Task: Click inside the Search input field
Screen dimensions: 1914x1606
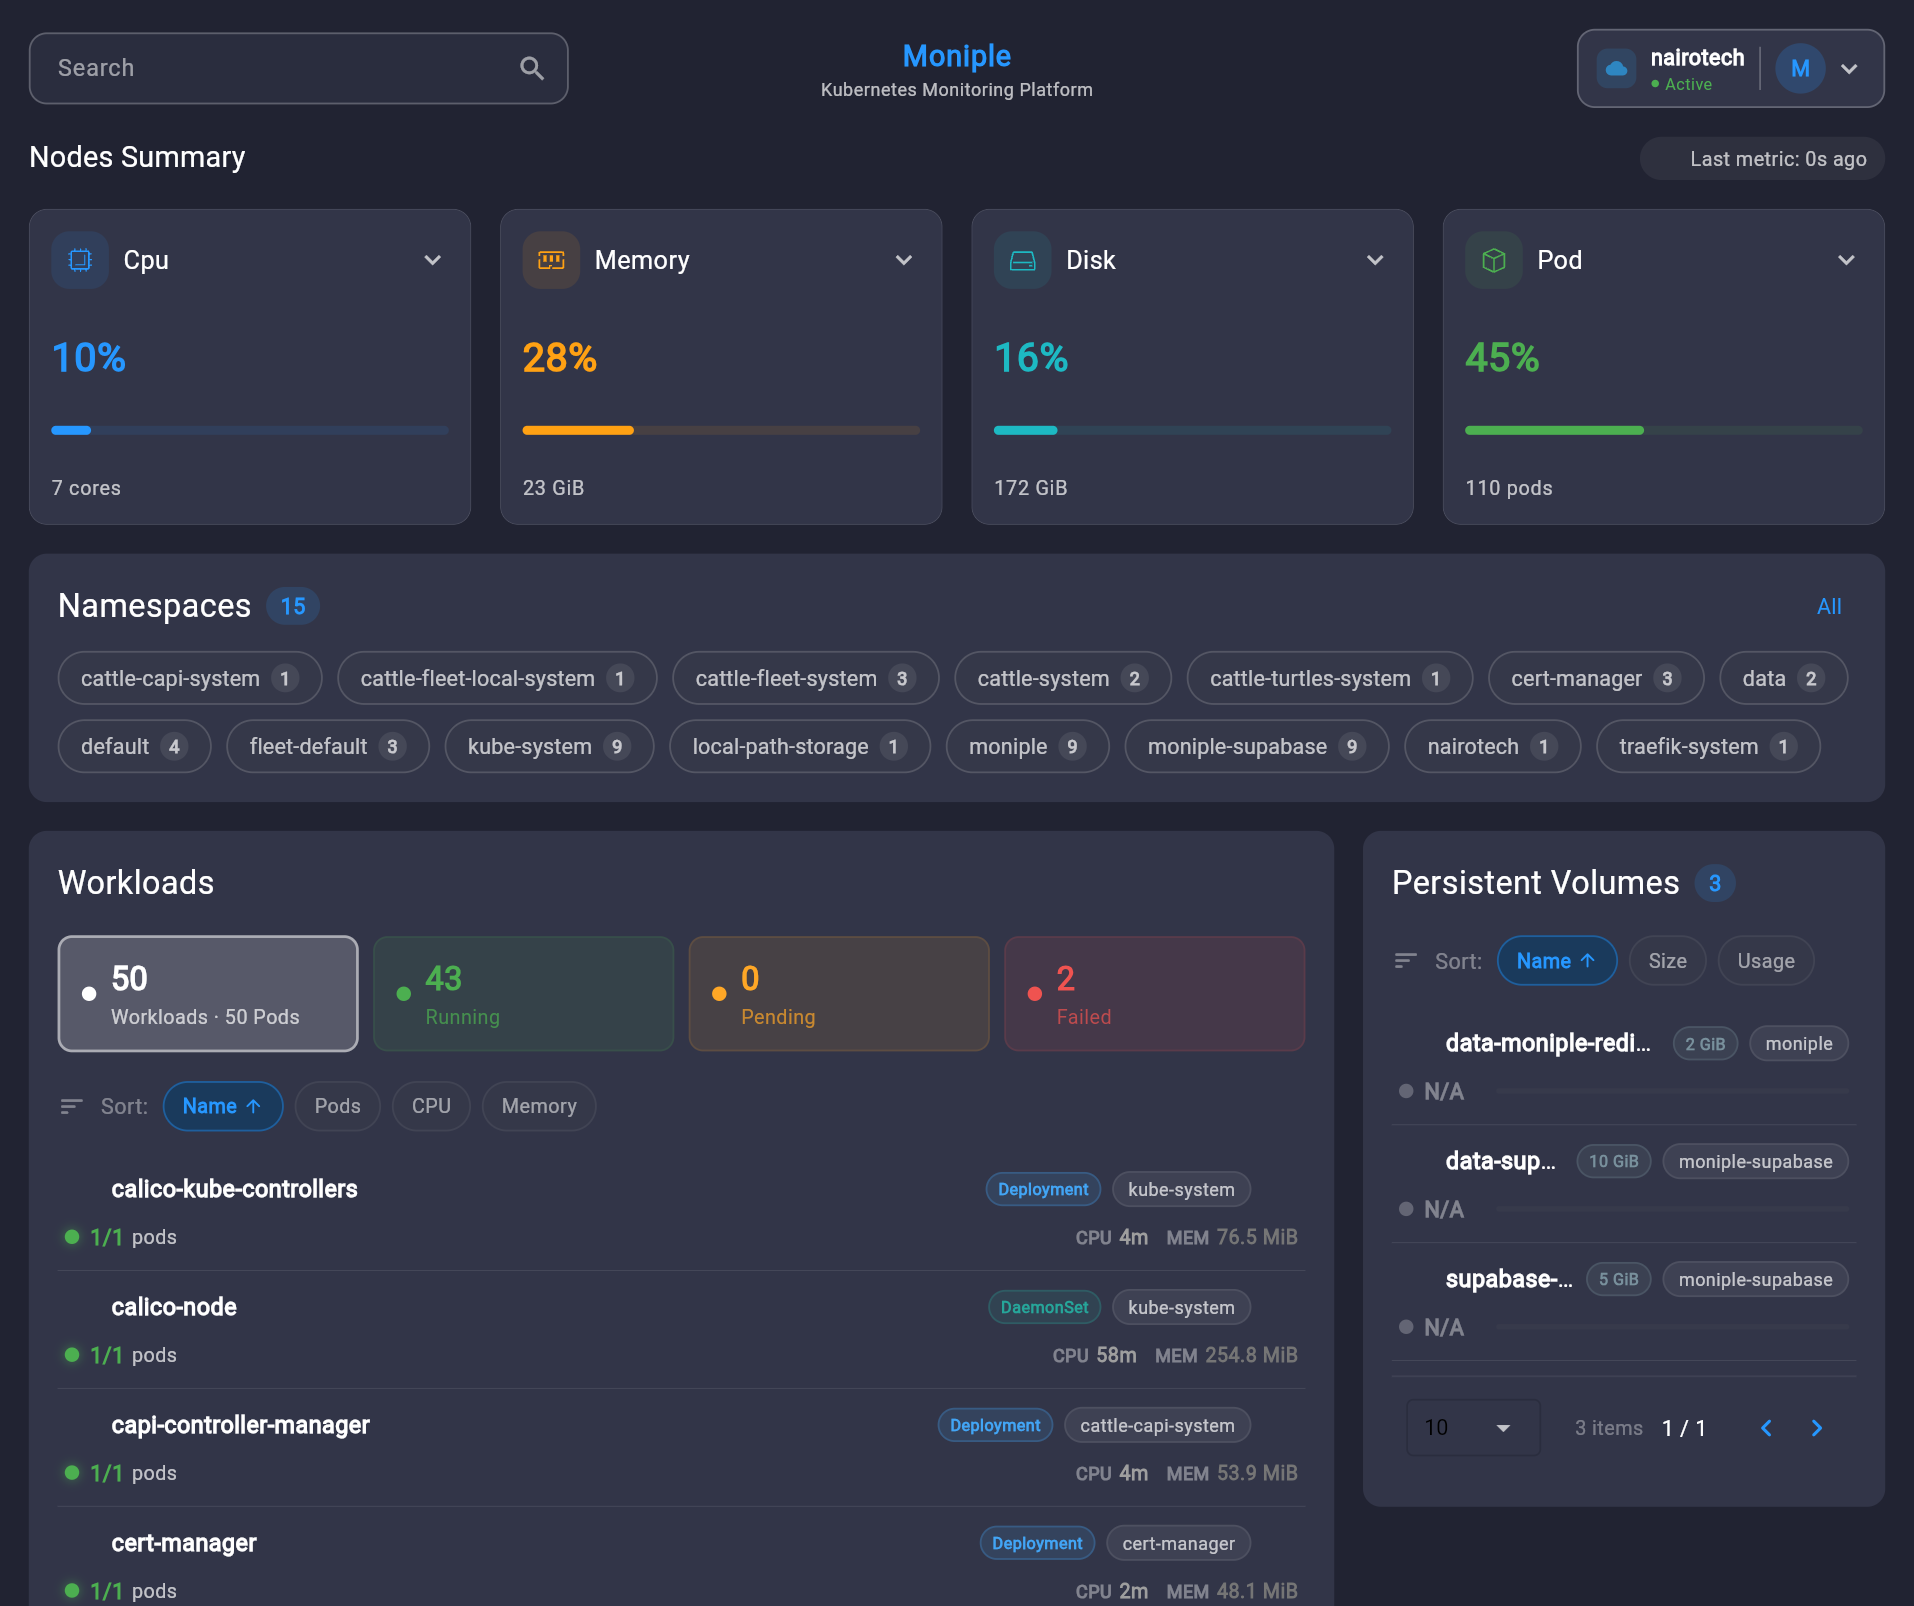Action: (x=250, y=68)
